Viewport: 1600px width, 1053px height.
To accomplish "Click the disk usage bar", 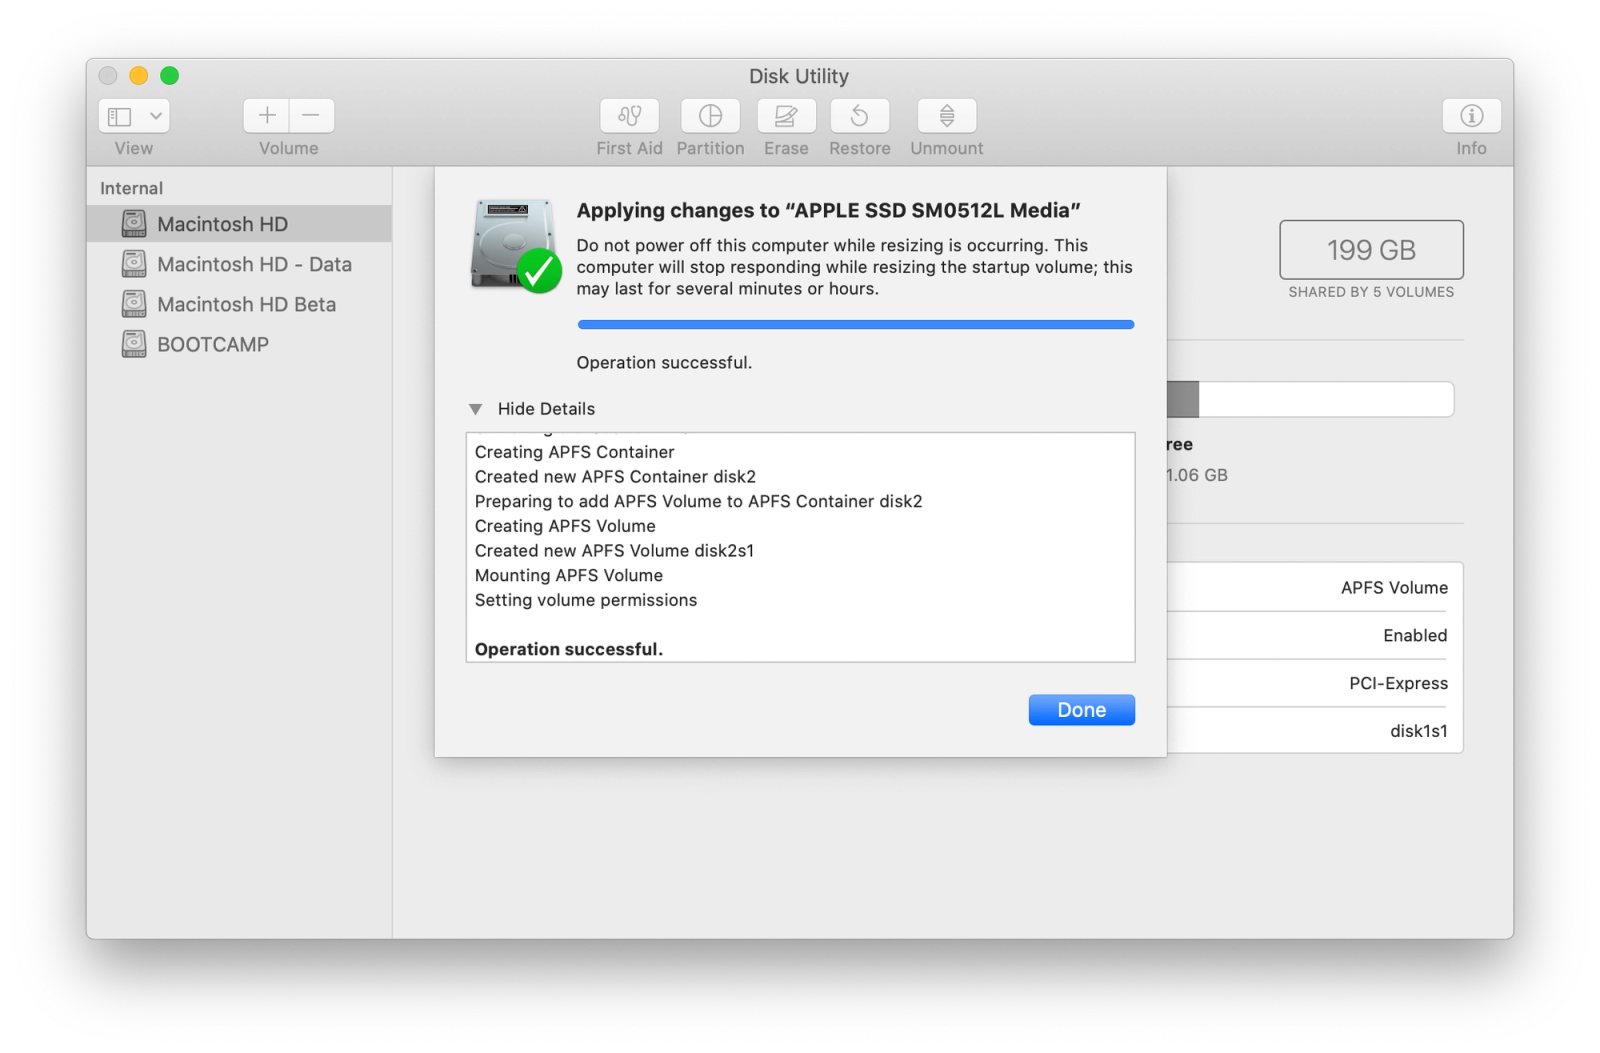I will click(1310, 399).
